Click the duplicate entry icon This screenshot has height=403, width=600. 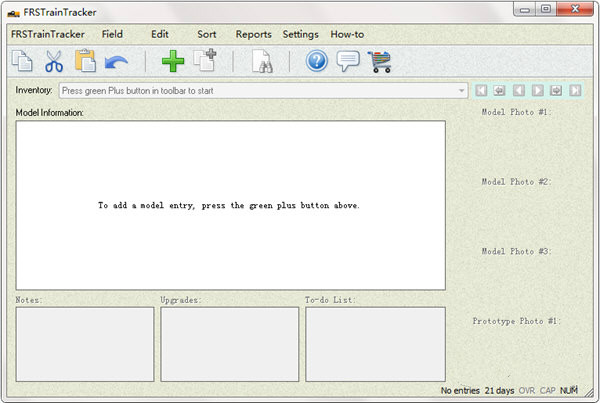(x=205, y=60)
